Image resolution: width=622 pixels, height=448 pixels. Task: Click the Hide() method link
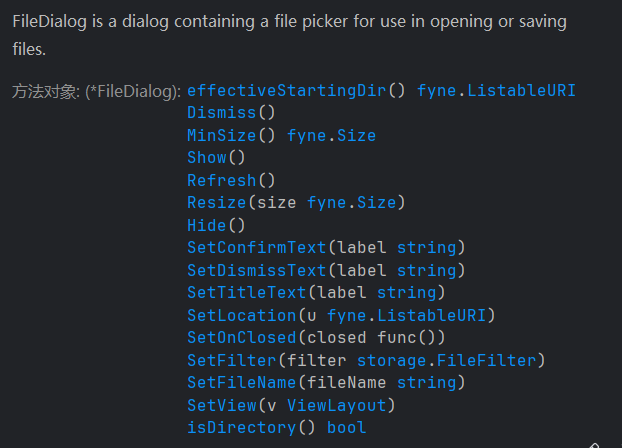(206, 225)
